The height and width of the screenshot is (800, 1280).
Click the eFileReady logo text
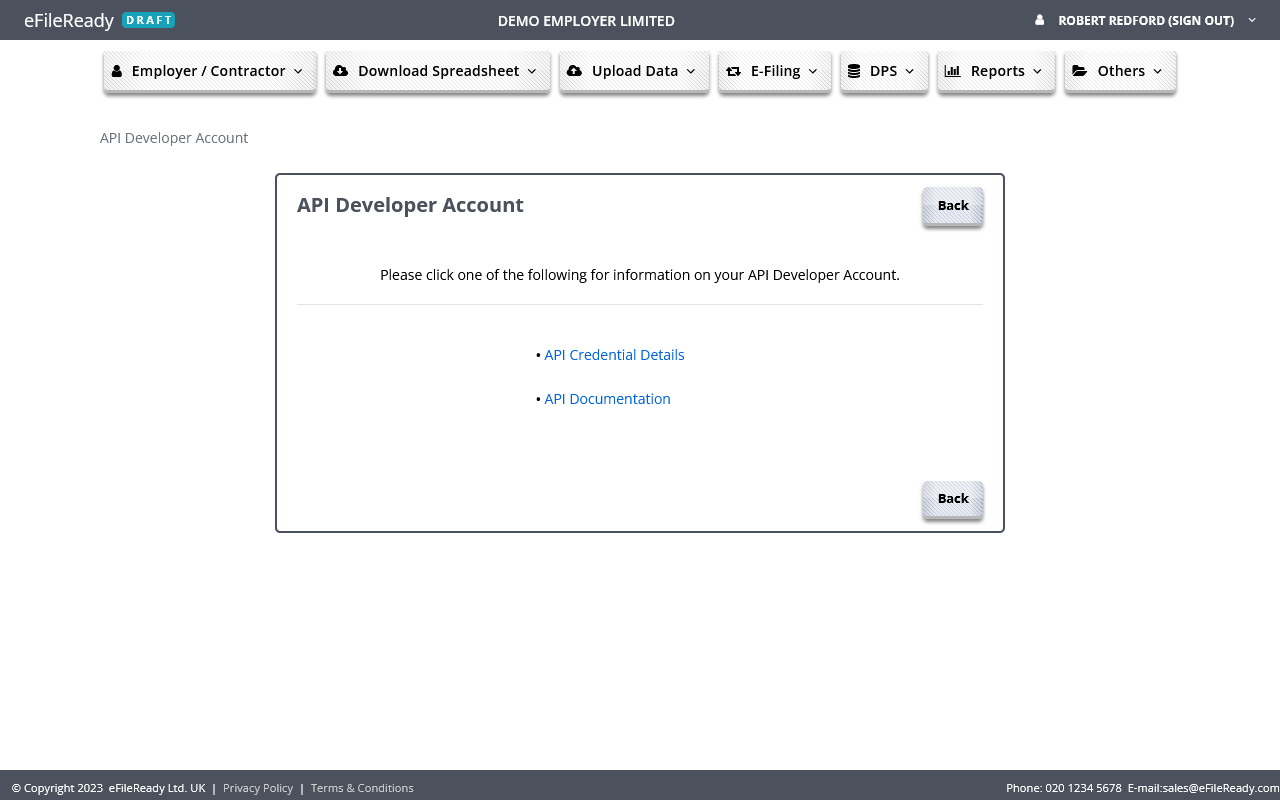point(69,20)
